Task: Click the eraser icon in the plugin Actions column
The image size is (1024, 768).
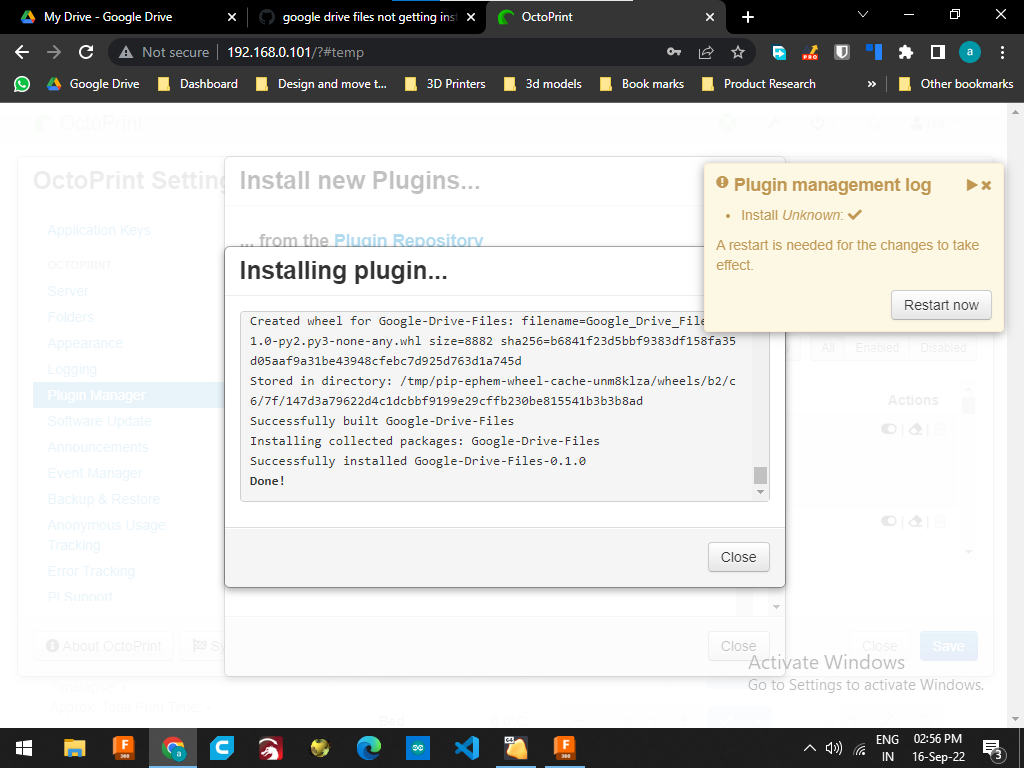Action: click(x=915, y=428)
